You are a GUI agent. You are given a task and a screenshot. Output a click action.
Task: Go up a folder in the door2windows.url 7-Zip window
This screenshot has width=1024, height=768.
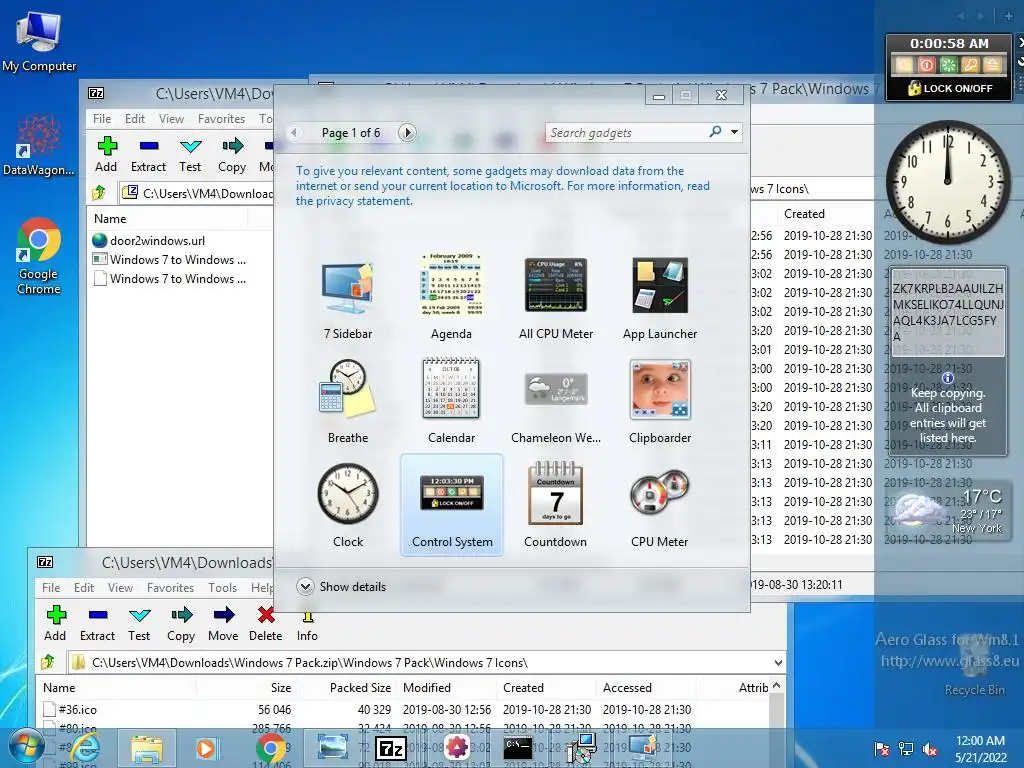99,193
